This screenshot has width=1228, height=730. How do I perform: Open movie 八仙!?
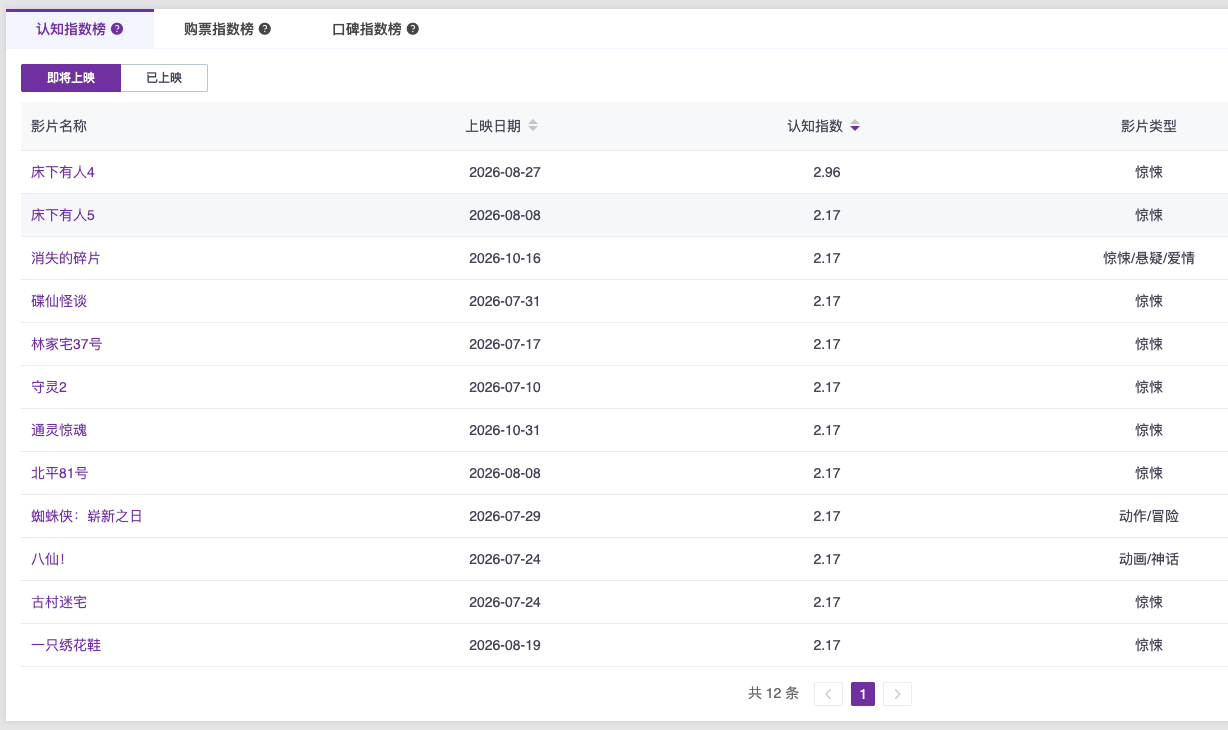pos(48,559)
